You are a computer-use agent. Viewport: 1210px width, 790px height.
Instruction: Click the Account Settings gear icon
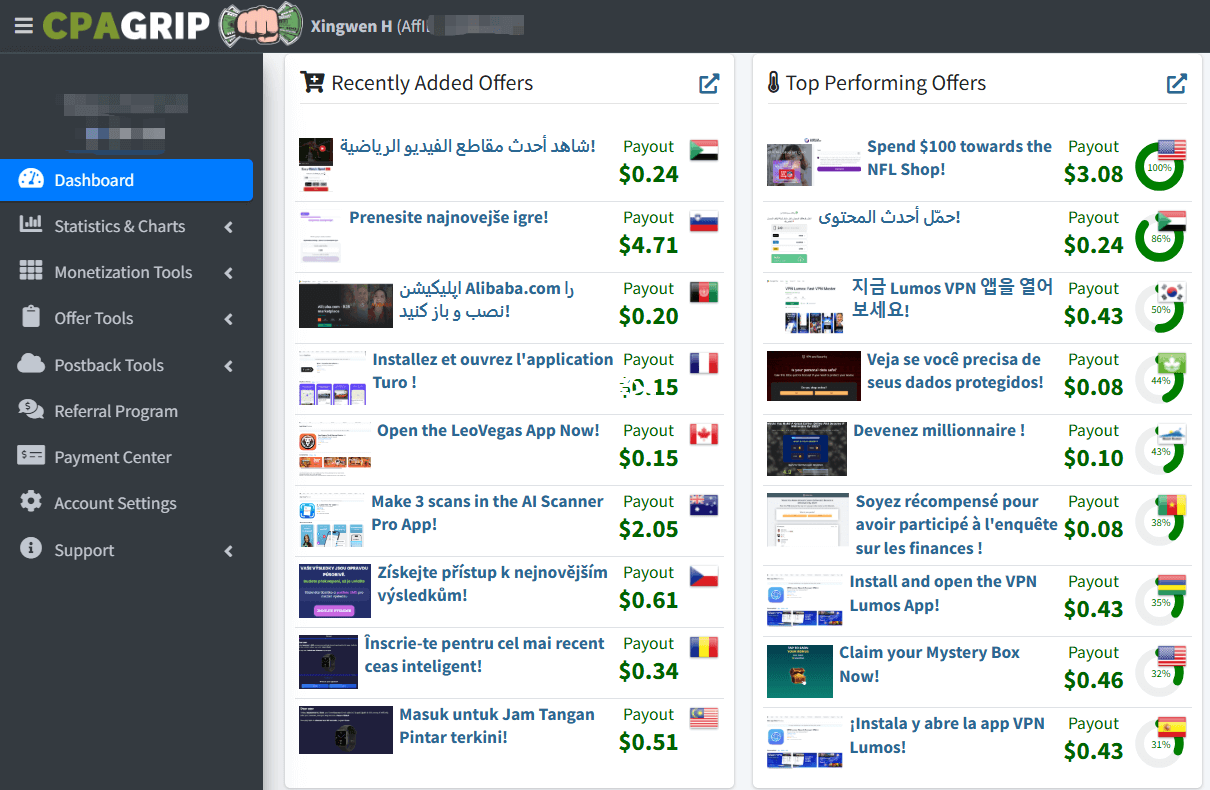tap(31, 502)
